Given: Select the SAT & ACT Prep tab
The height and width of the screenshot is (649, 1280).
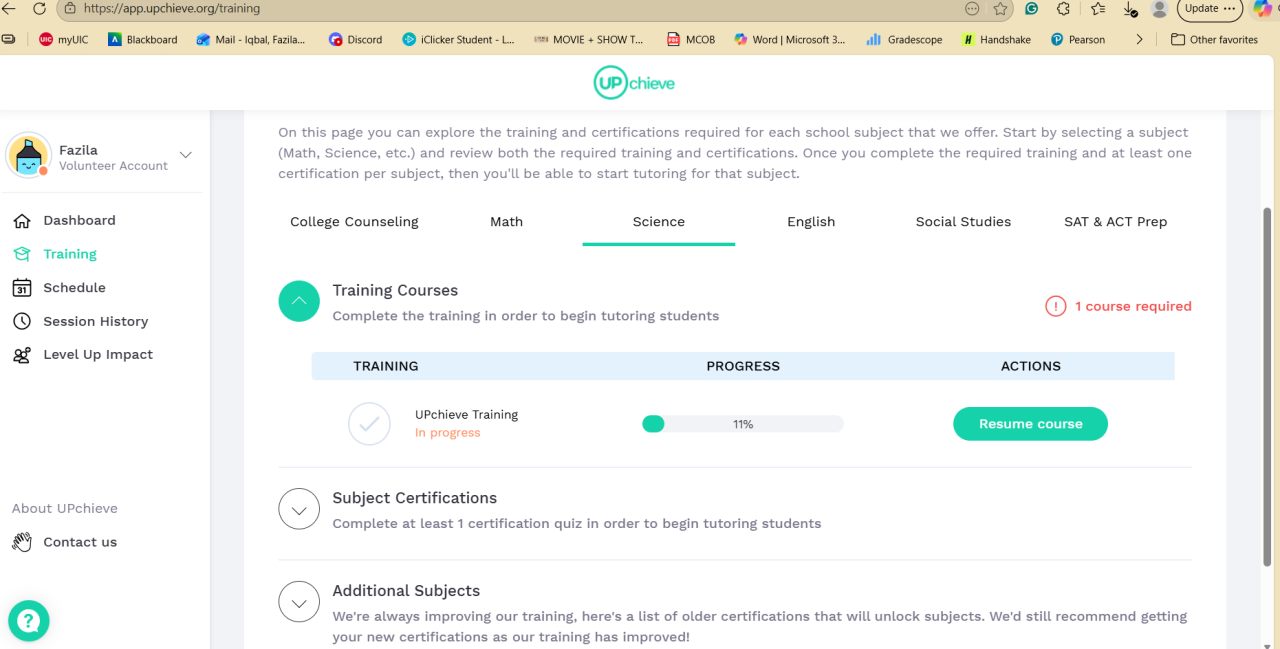Looking at the screenshot, I should [1115, 222].
